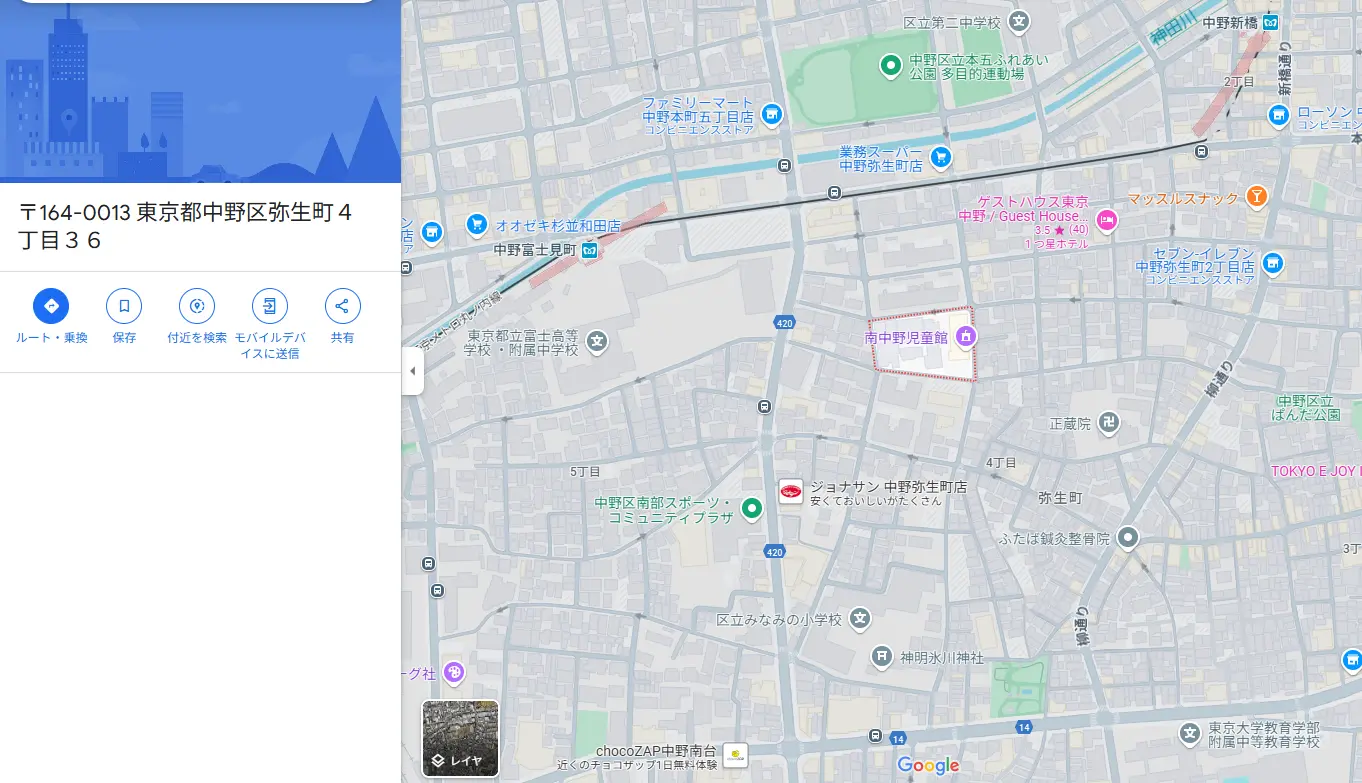Image resolution: width=1362 pixels, height=783 pixels.
Task: Click the 5丁目 area label
Action: pyautogui.click(x=584, y=471)
